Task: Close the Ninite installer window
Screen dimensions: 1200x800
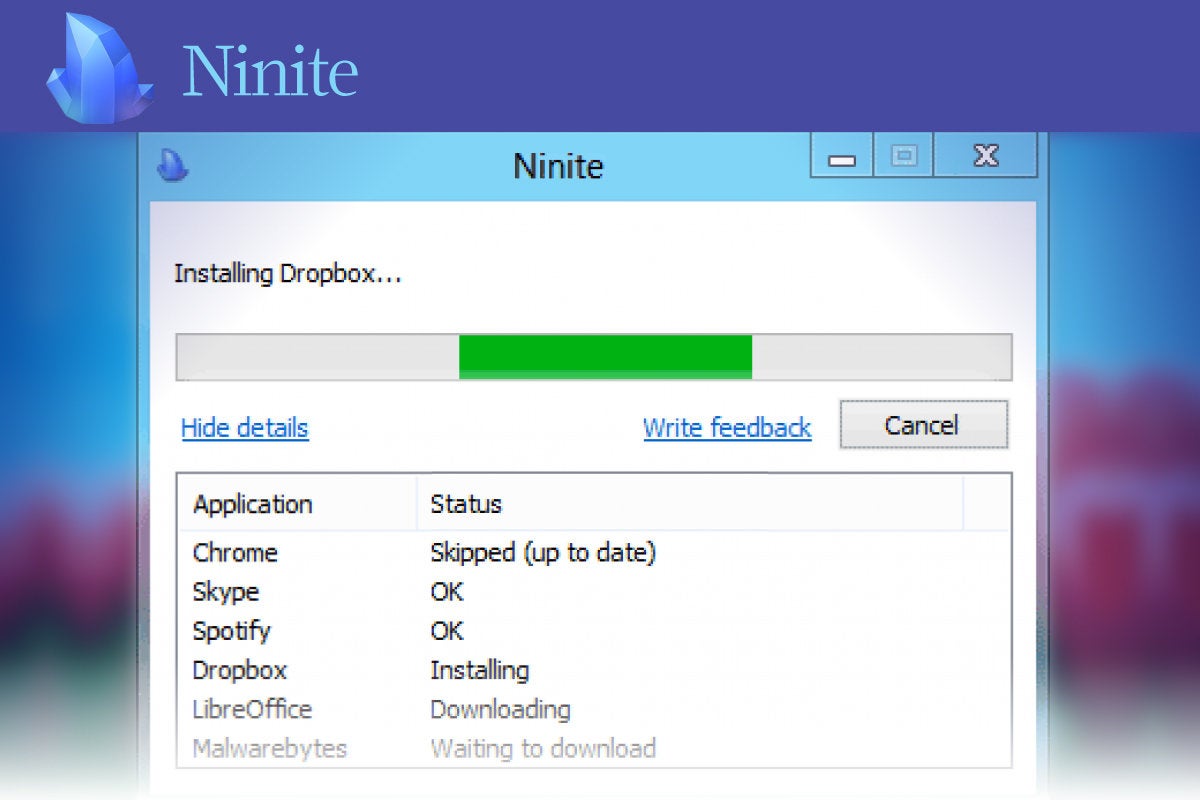Action: (x=986, y=156)
